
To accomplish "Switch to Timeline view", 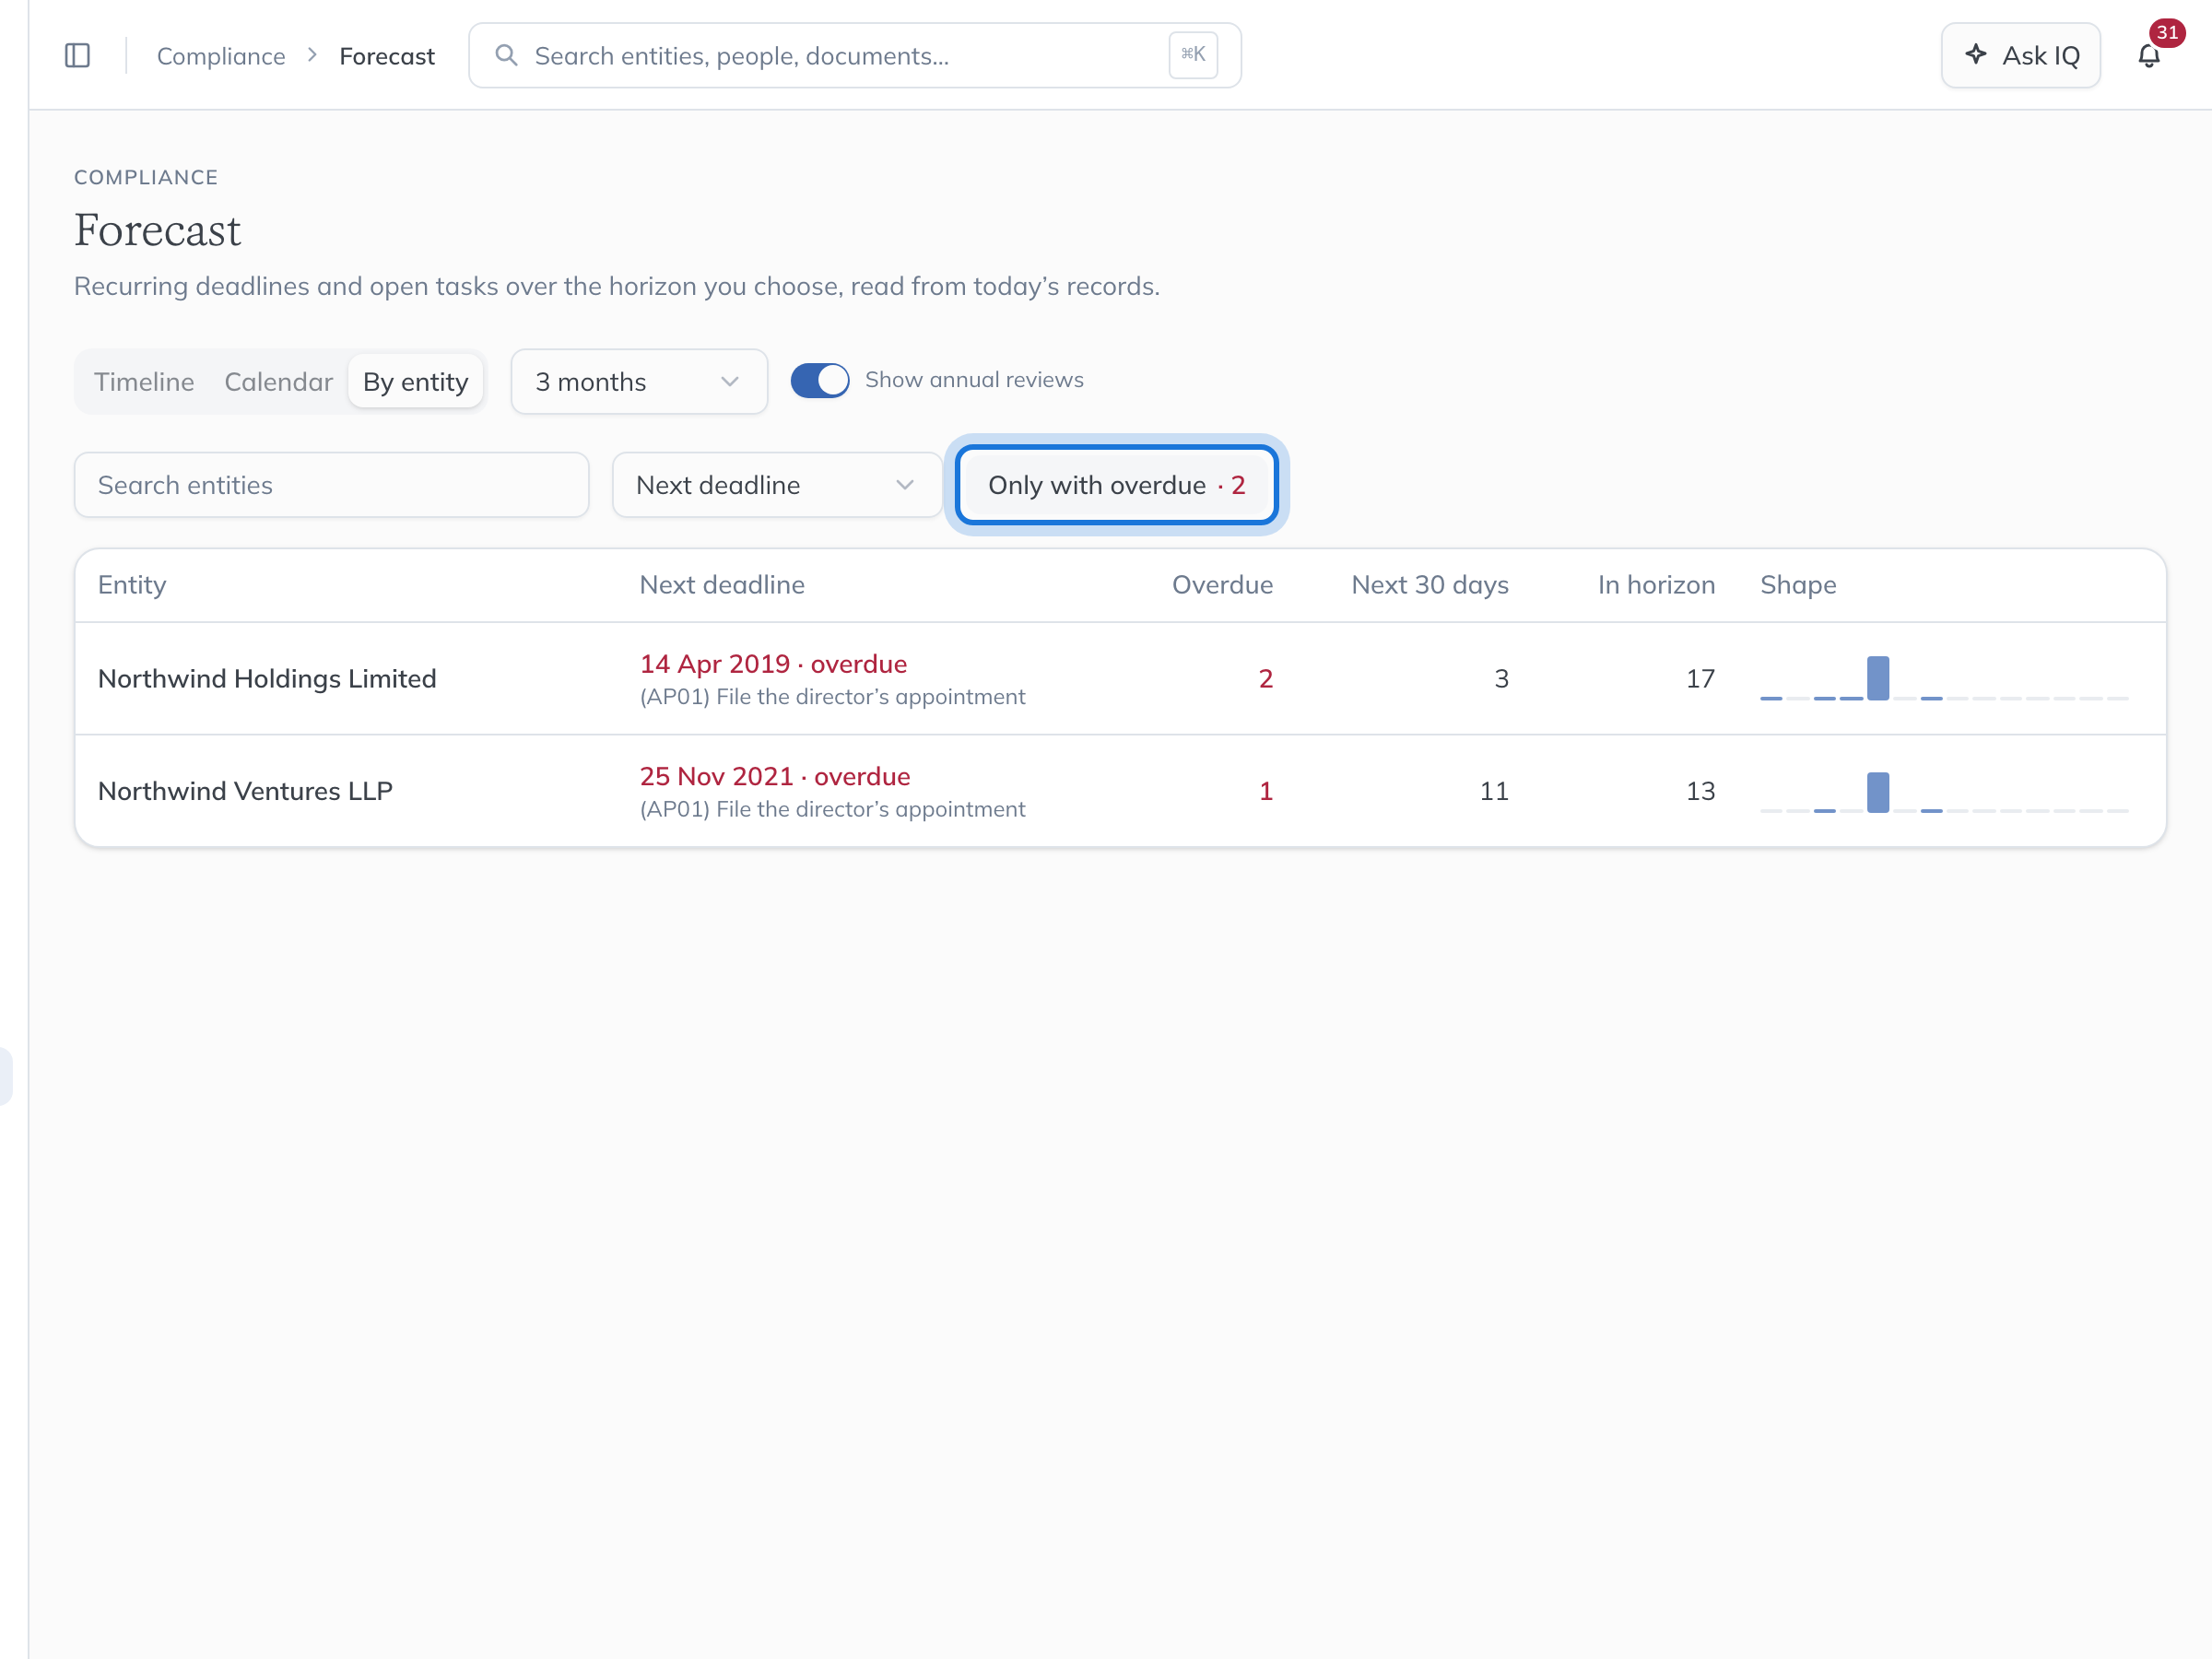I will click(144, 381).
